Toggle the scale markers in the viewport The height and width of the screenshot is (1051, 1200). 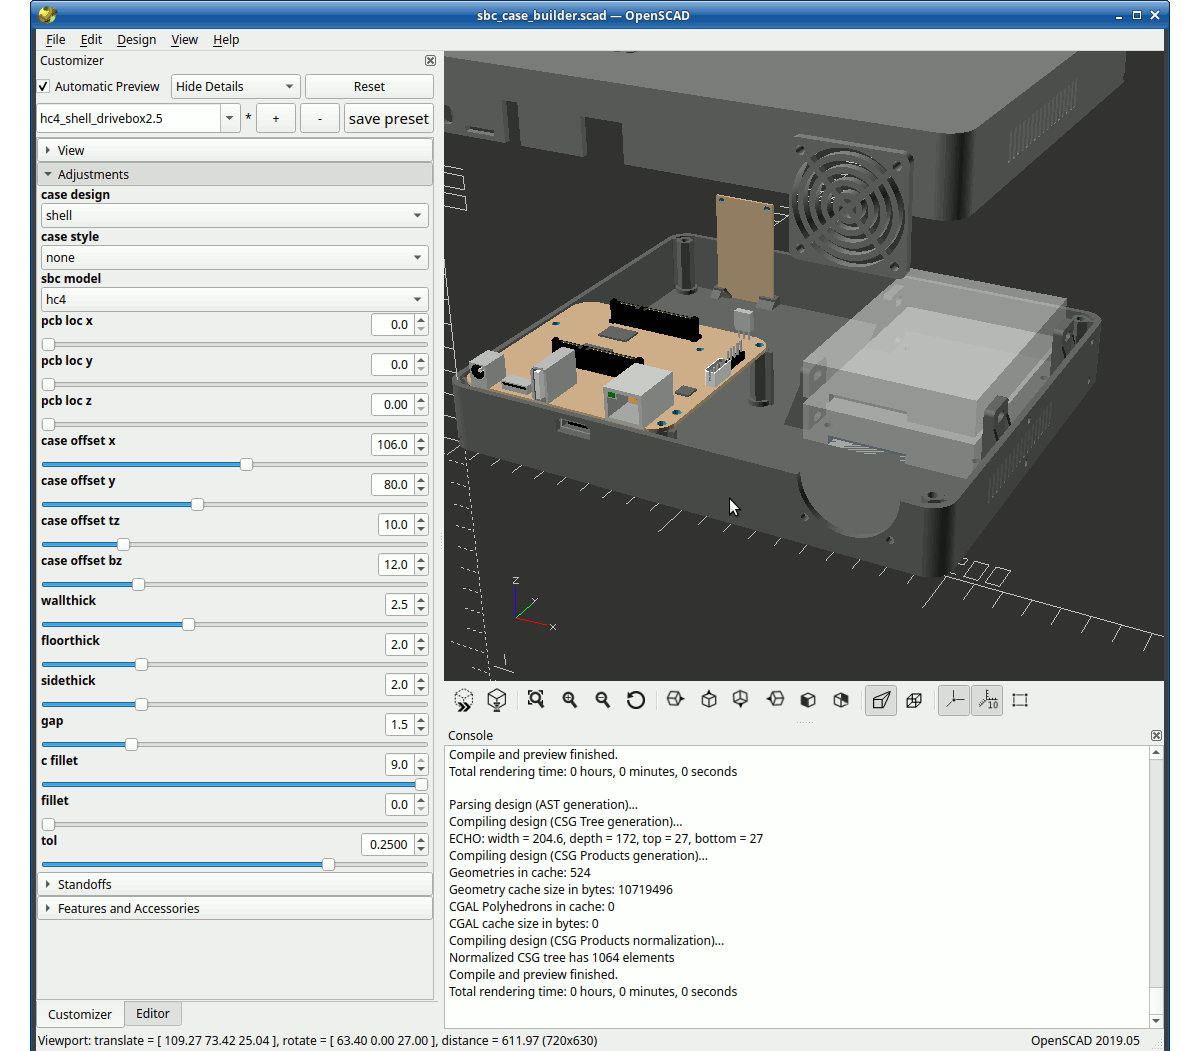point(987,700)
